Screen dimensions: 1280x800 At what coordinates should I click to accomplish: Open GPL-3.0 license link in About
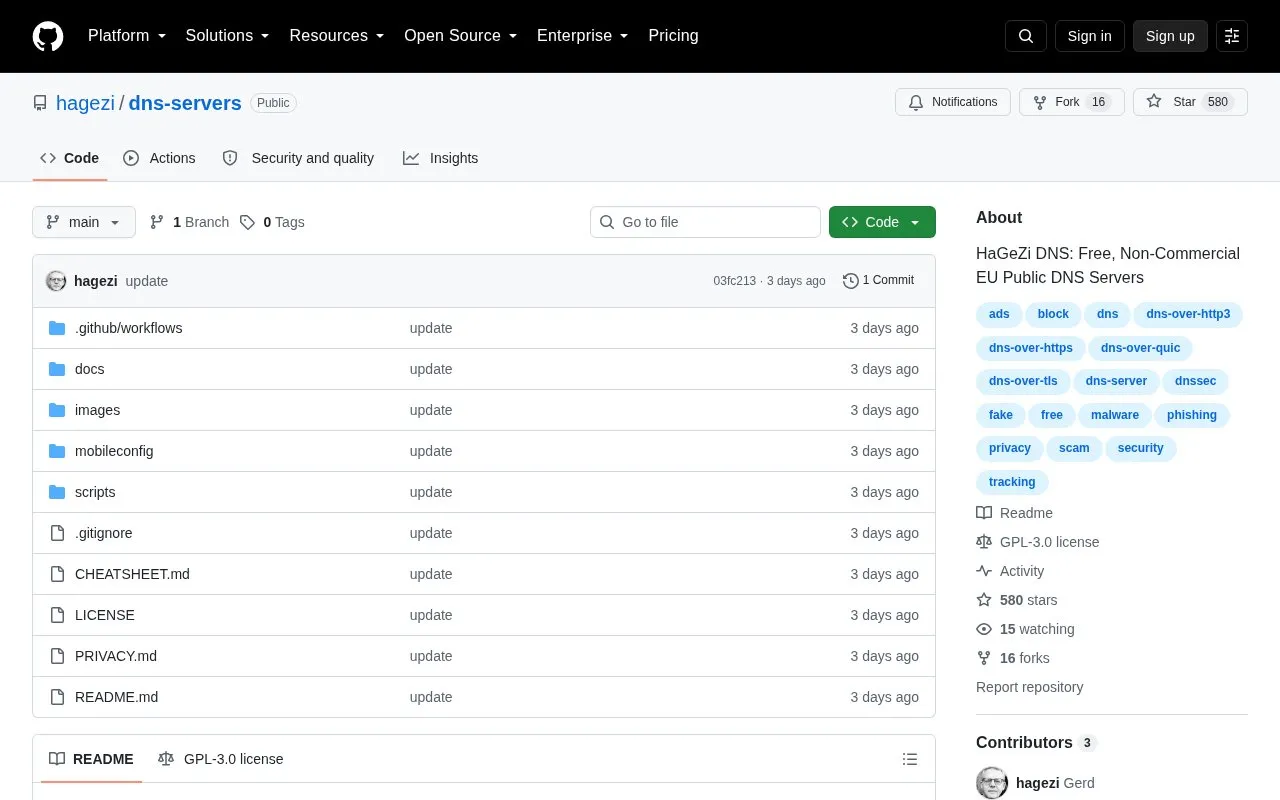(1038, 542)
